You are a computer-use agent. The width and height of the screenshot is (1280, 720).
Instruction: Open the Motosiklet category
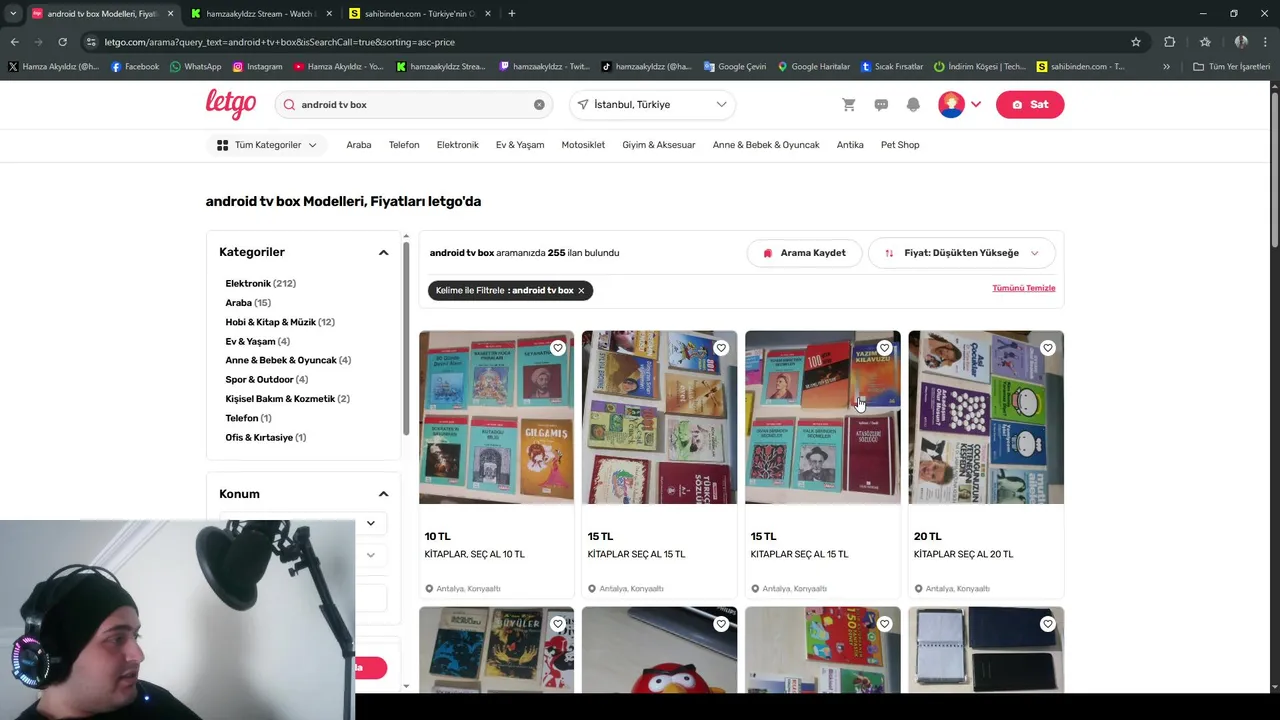pyautogui.click(x=583, y=145)
